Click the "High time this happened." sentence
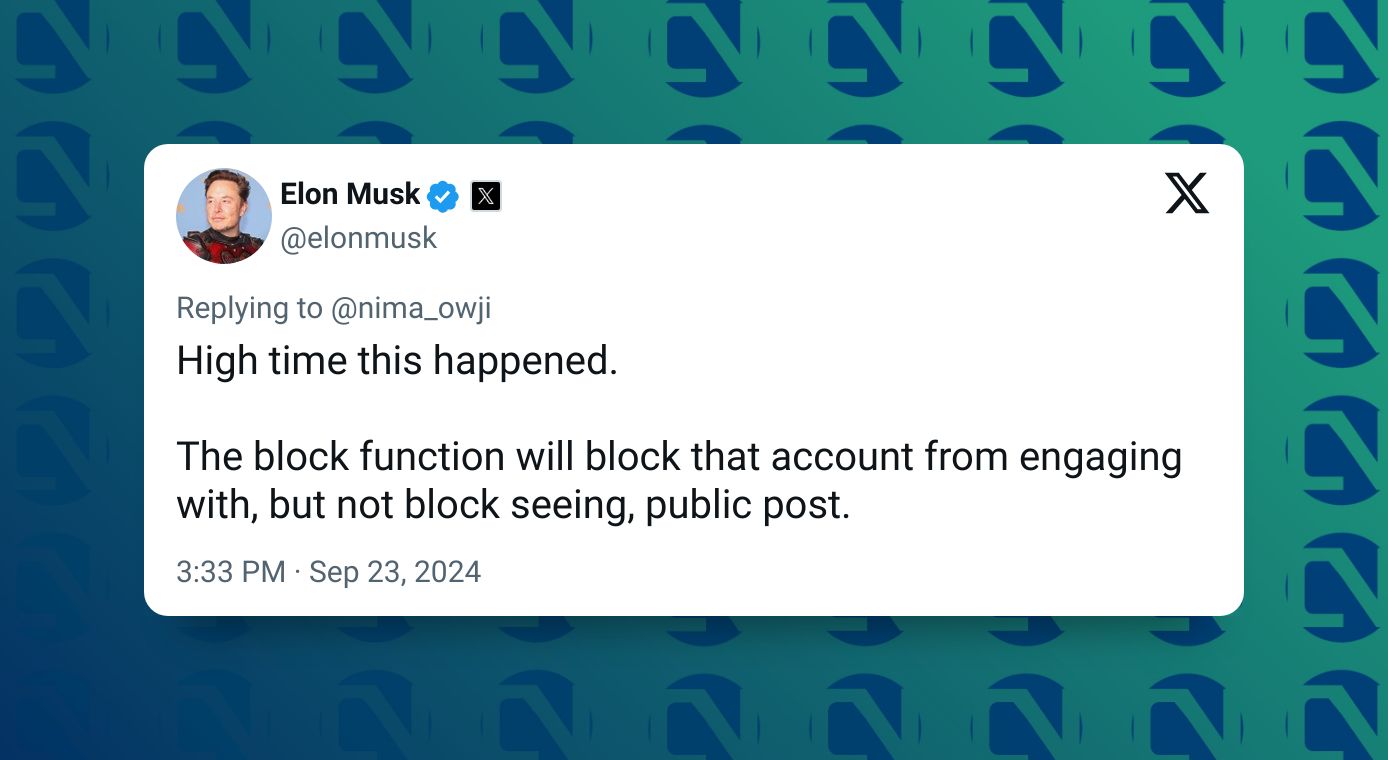 [397, 360]
